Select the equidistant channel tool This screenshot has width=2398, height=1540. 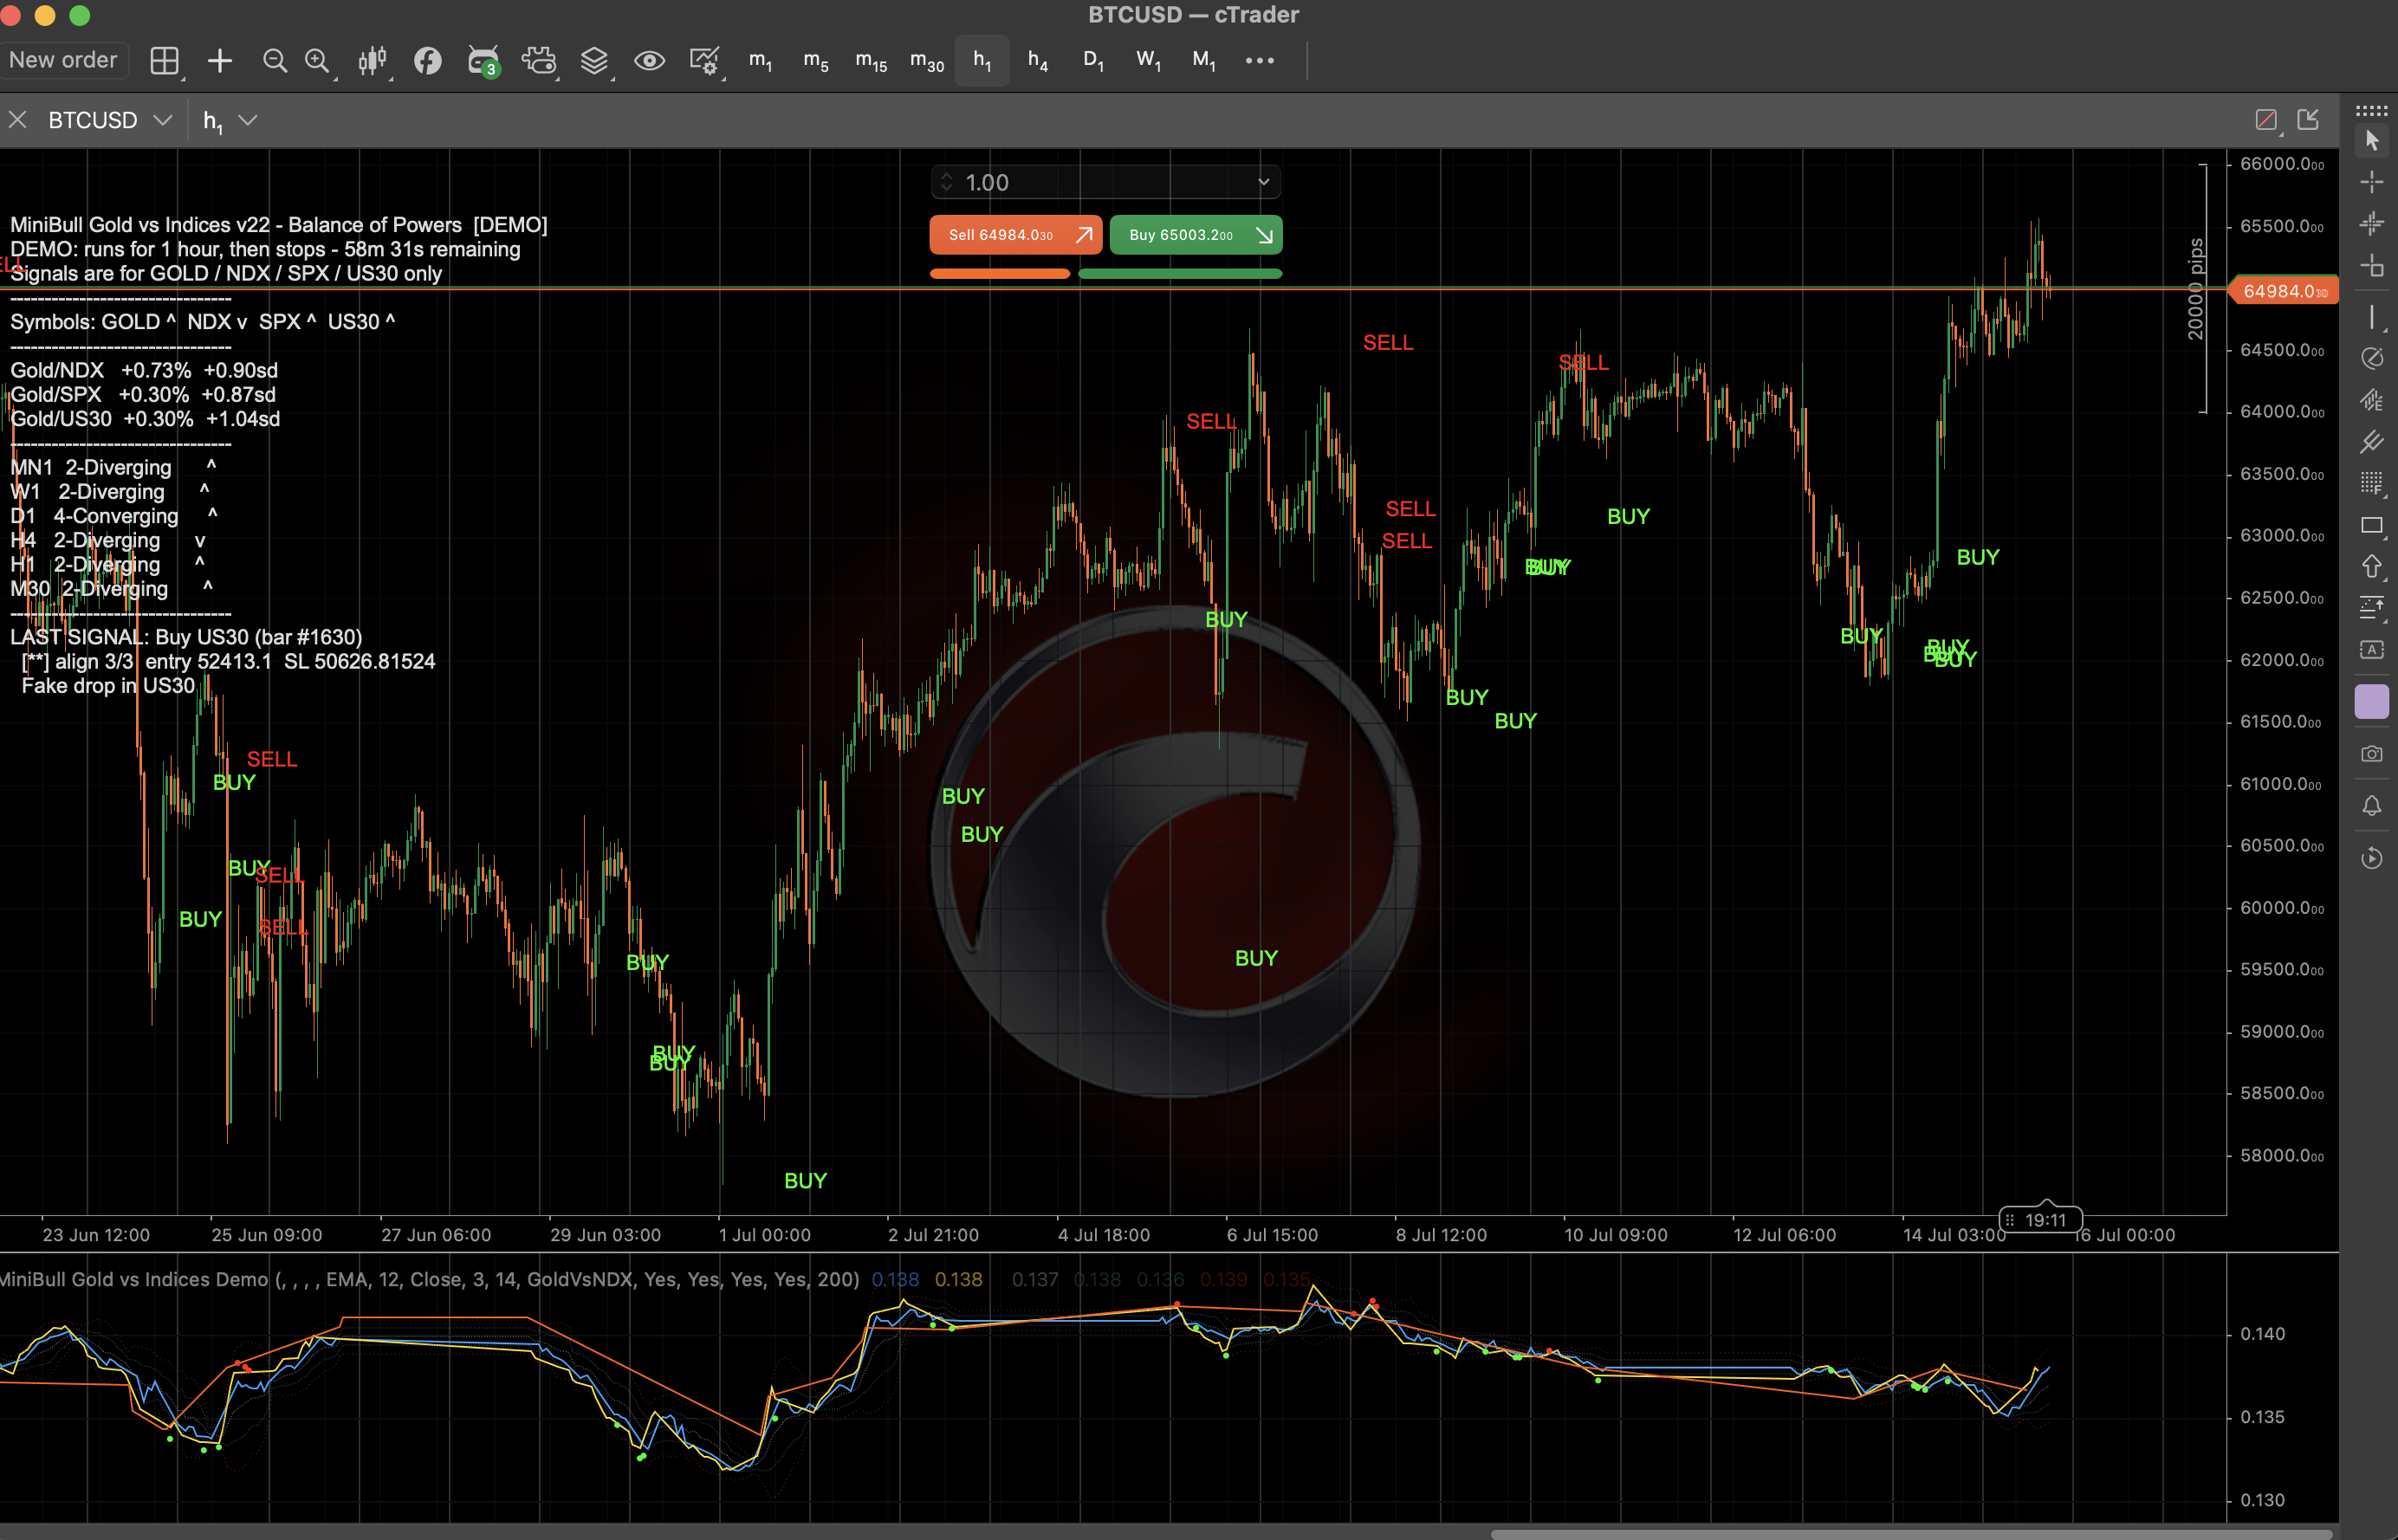[2372, 400]
